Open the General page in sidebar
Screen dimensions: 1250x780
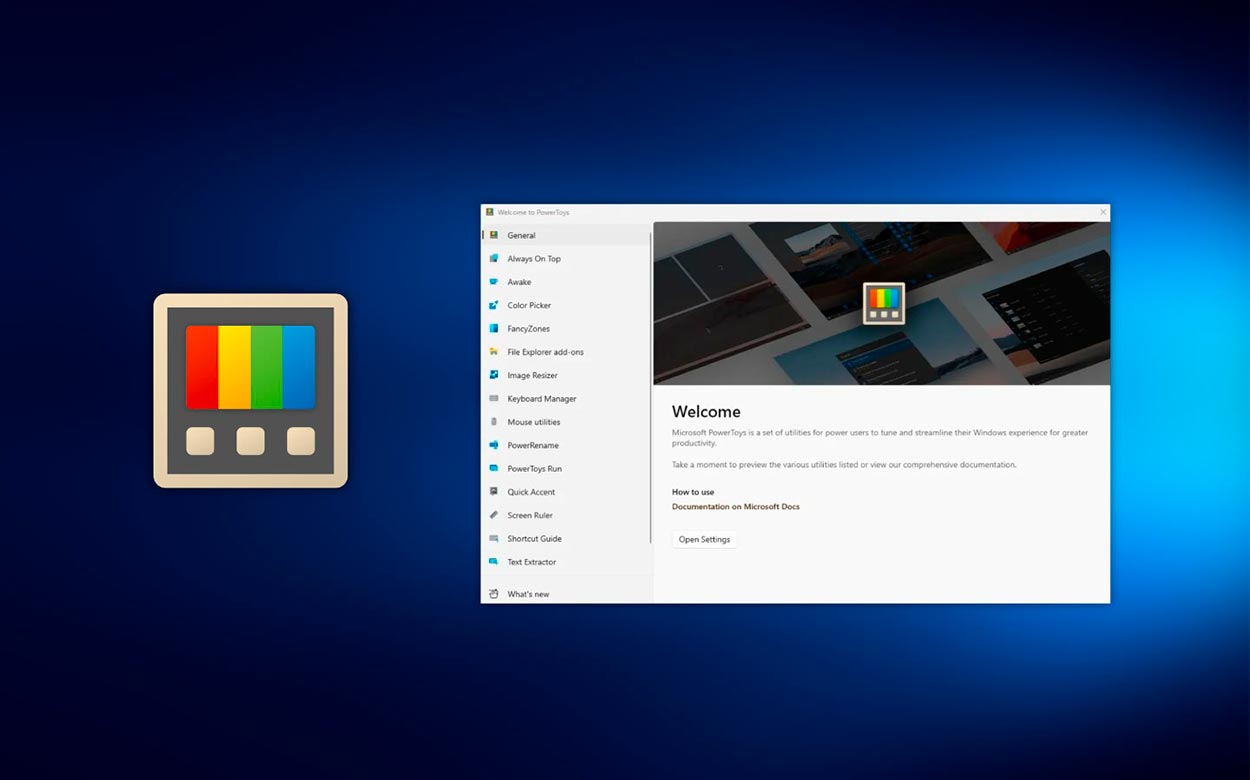click(x=521, y=236)
